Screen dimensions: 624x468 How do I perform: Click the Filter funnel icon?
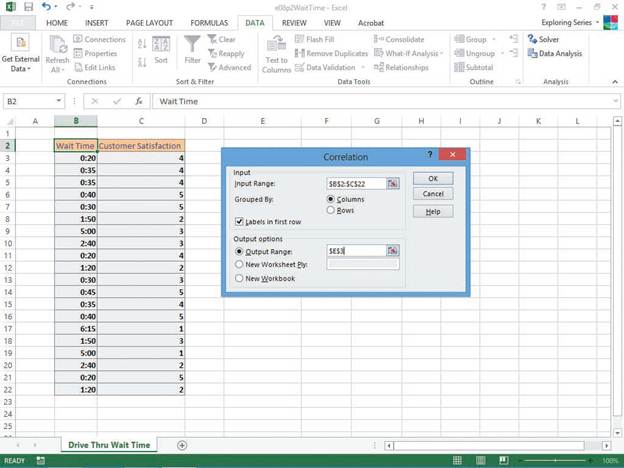[192, 46]
